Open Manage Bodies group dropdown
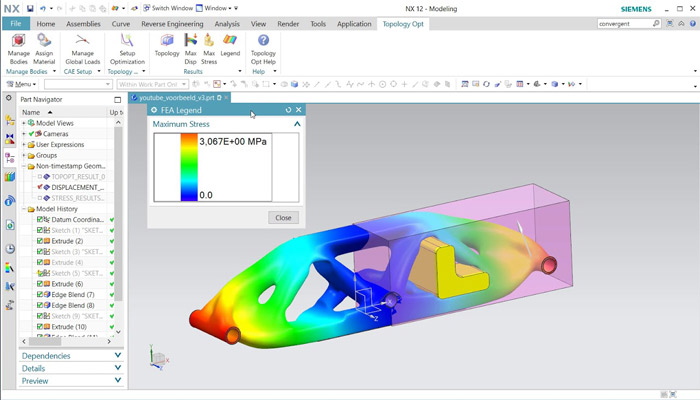Screen dimensions: 700x400 pos(54,71)
